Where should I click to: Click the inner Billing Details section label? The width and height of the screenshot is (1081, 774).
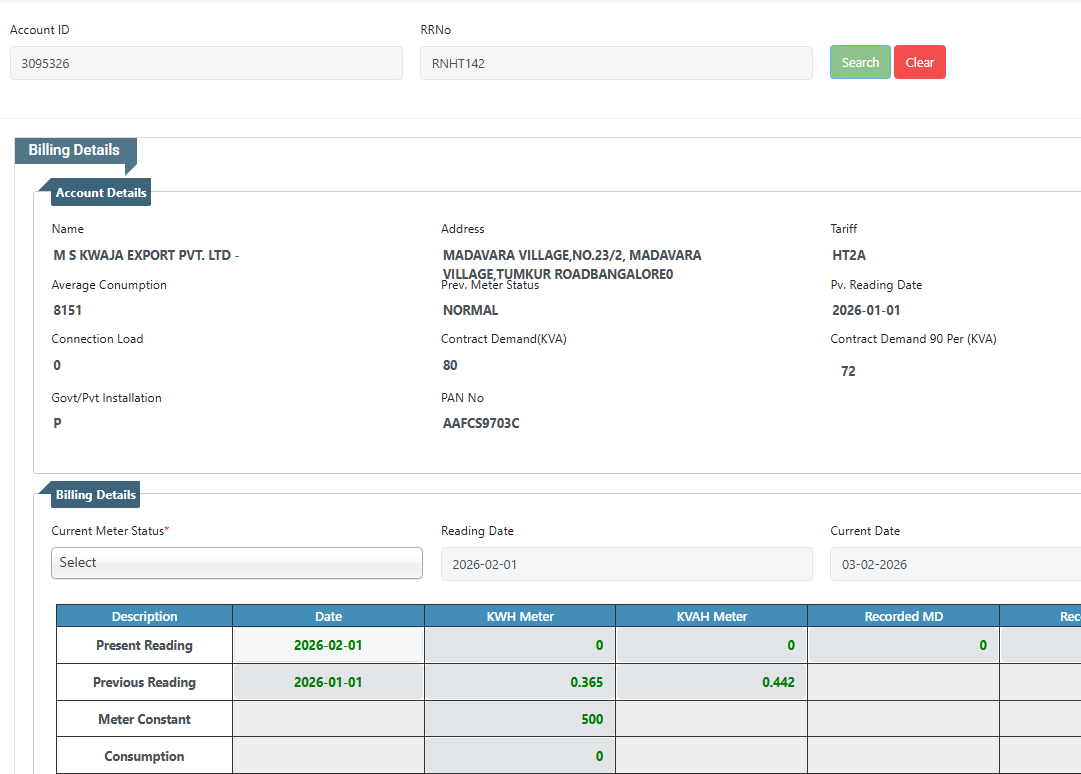click(96, 495)
